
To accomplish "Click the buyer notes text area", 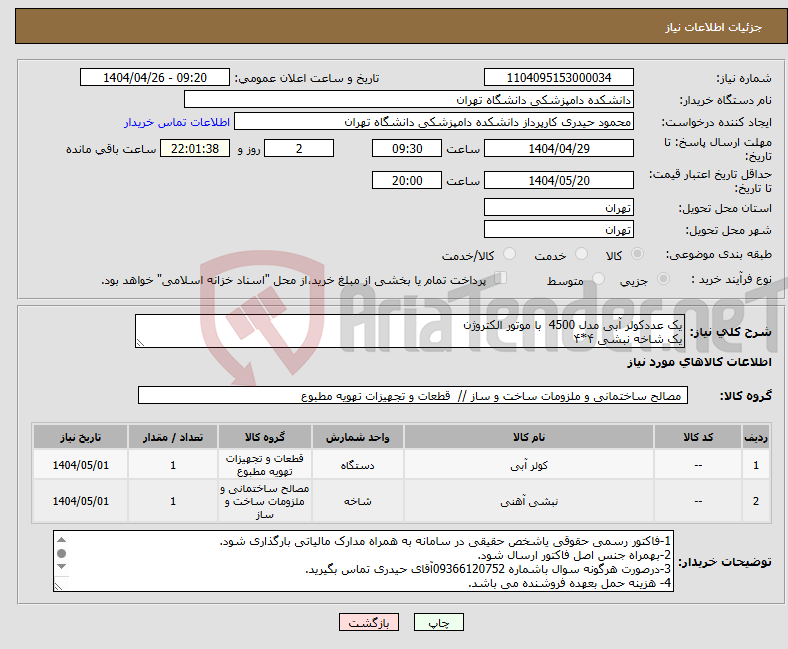I will click(x=363, y=561).
